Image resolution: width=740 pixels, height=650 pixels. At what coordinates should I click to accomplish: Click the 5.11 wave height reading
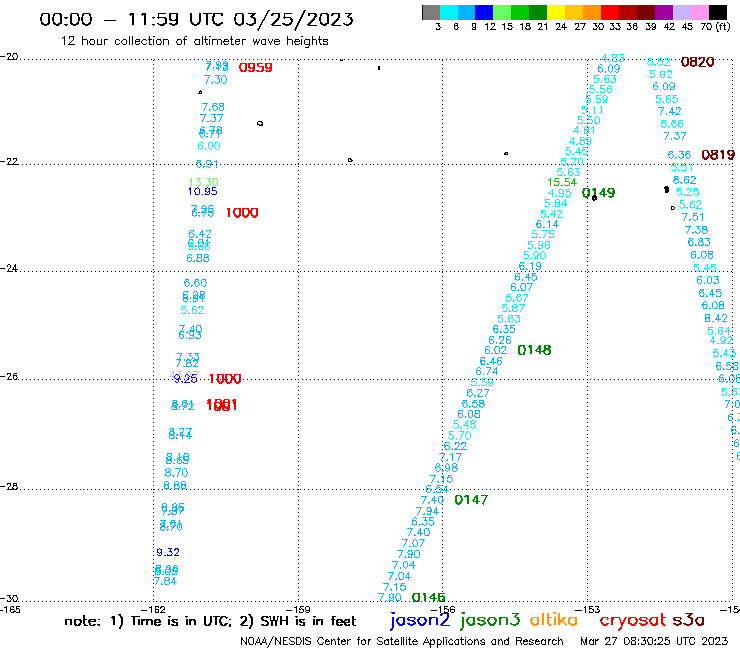pos(592,110)
